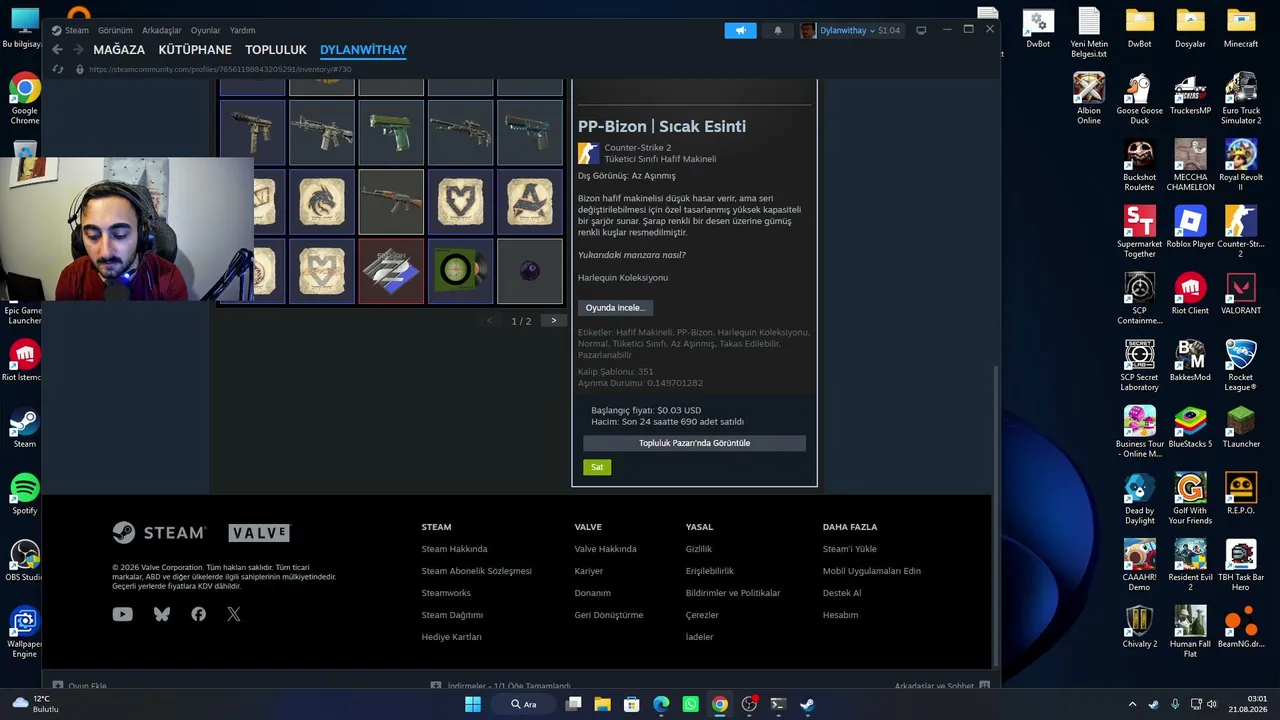The height and width of the screenshot is (720, 1280).
Task: Open the OBS Studio taskbar icon
Action: tap(749, 704)
